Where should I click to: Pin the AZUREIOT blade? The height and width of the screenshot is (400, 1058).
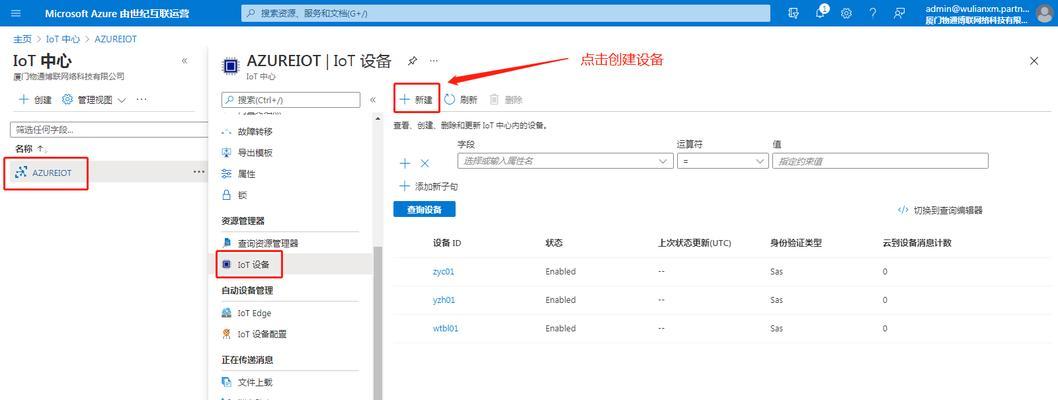(x=412, y=61)
